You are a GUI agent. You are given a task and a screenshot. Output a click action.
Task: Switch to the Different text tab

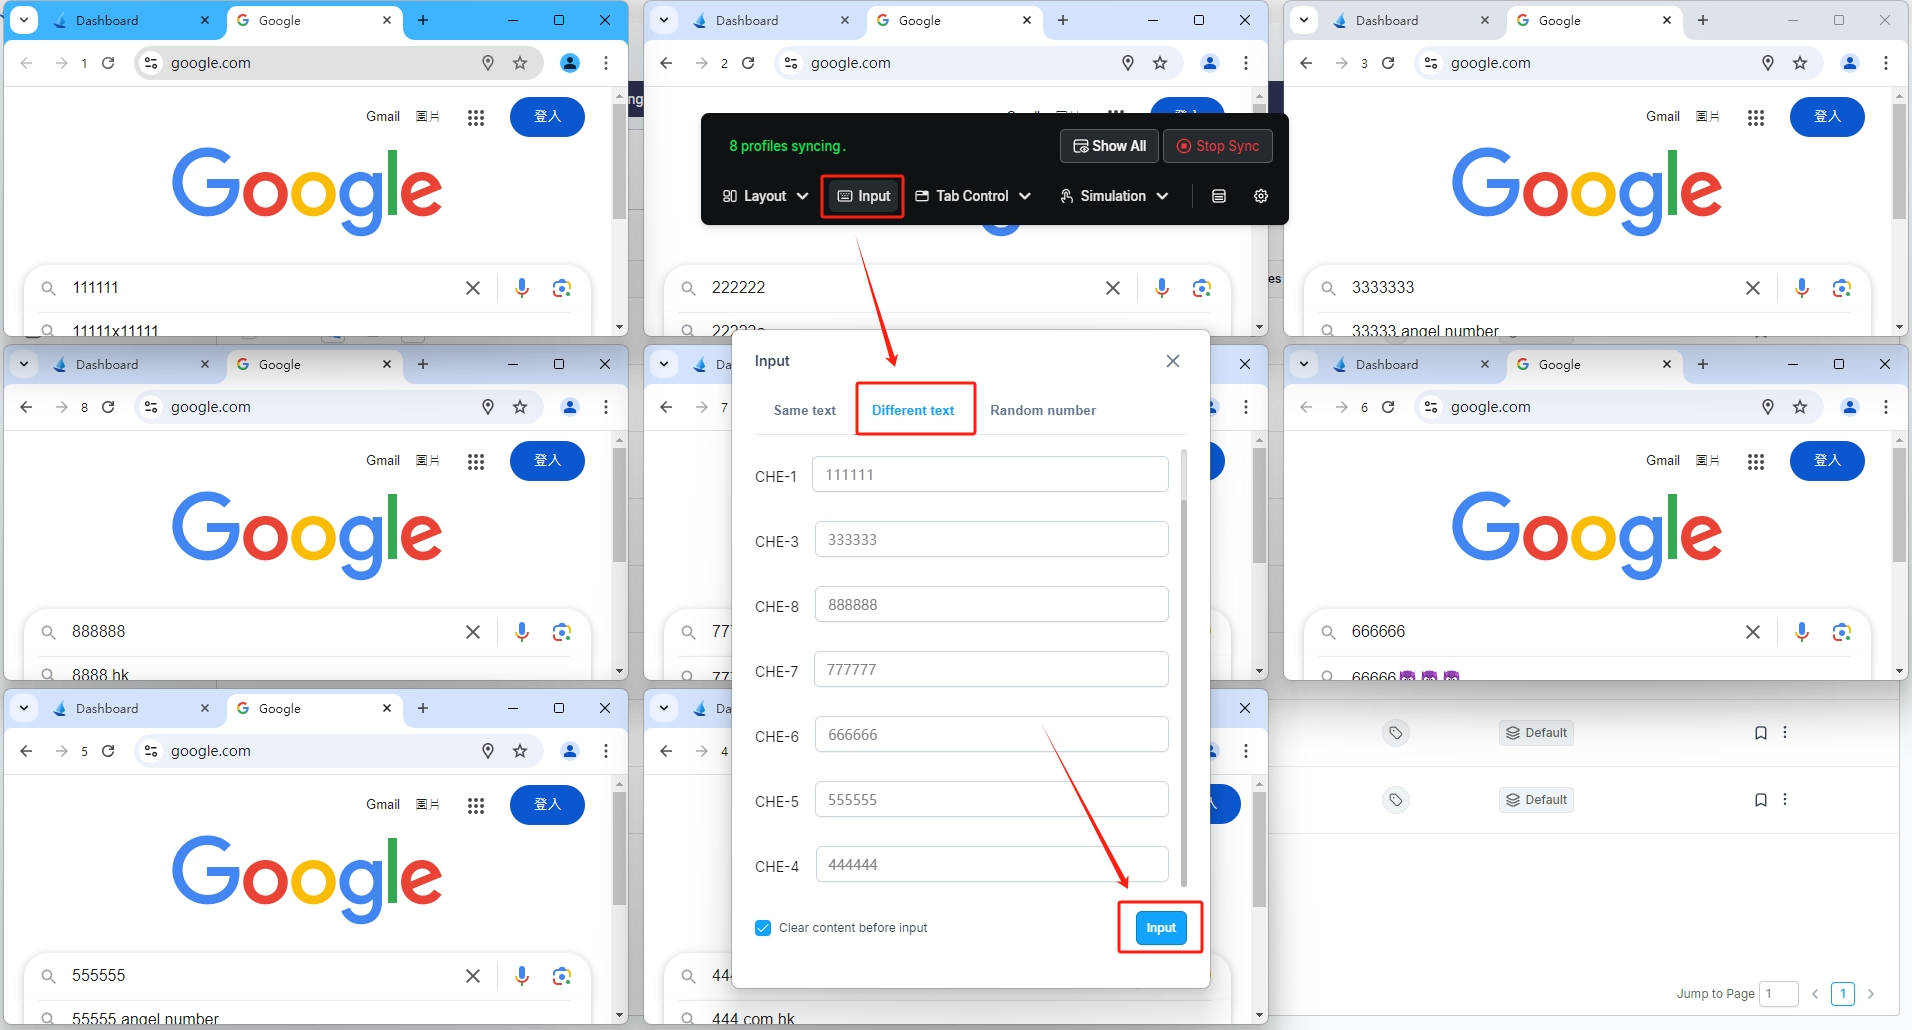coord(913,410)
